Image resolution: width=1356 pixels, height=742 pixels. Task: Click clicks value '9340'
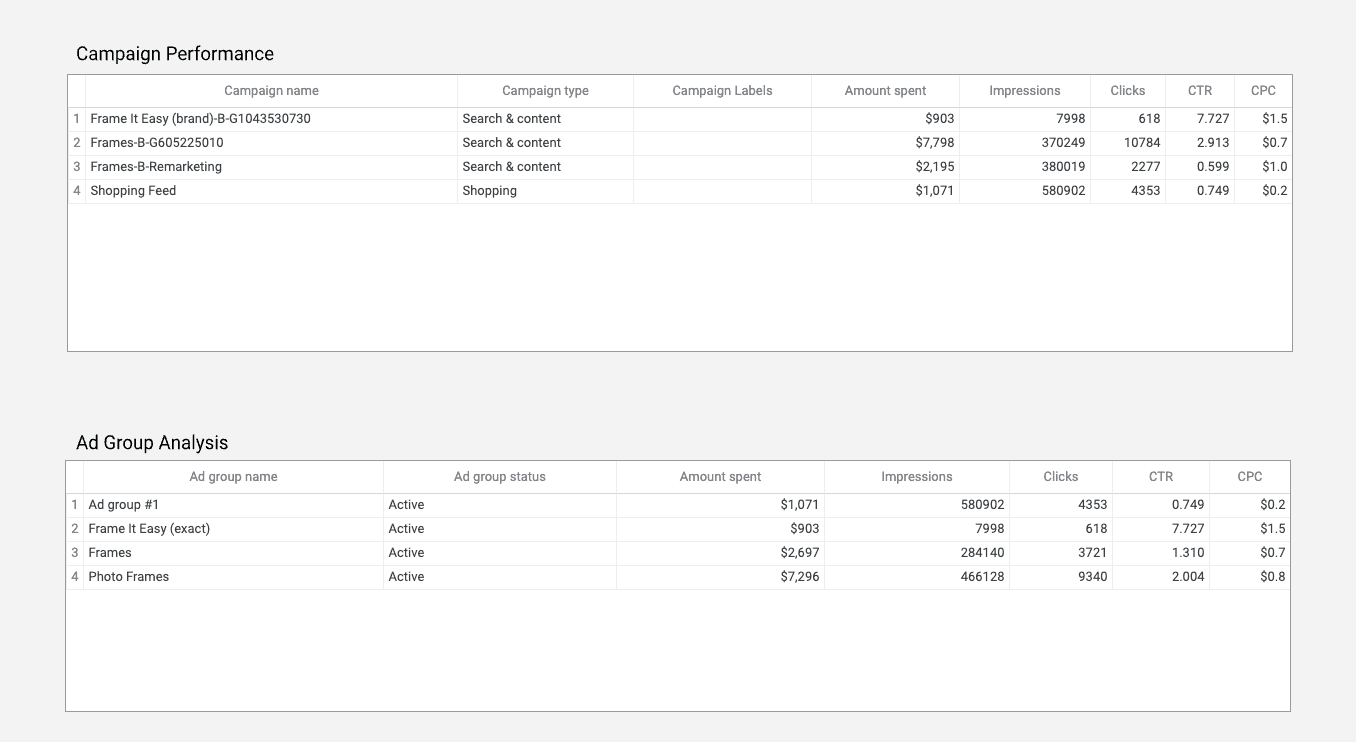(1093, 577)
